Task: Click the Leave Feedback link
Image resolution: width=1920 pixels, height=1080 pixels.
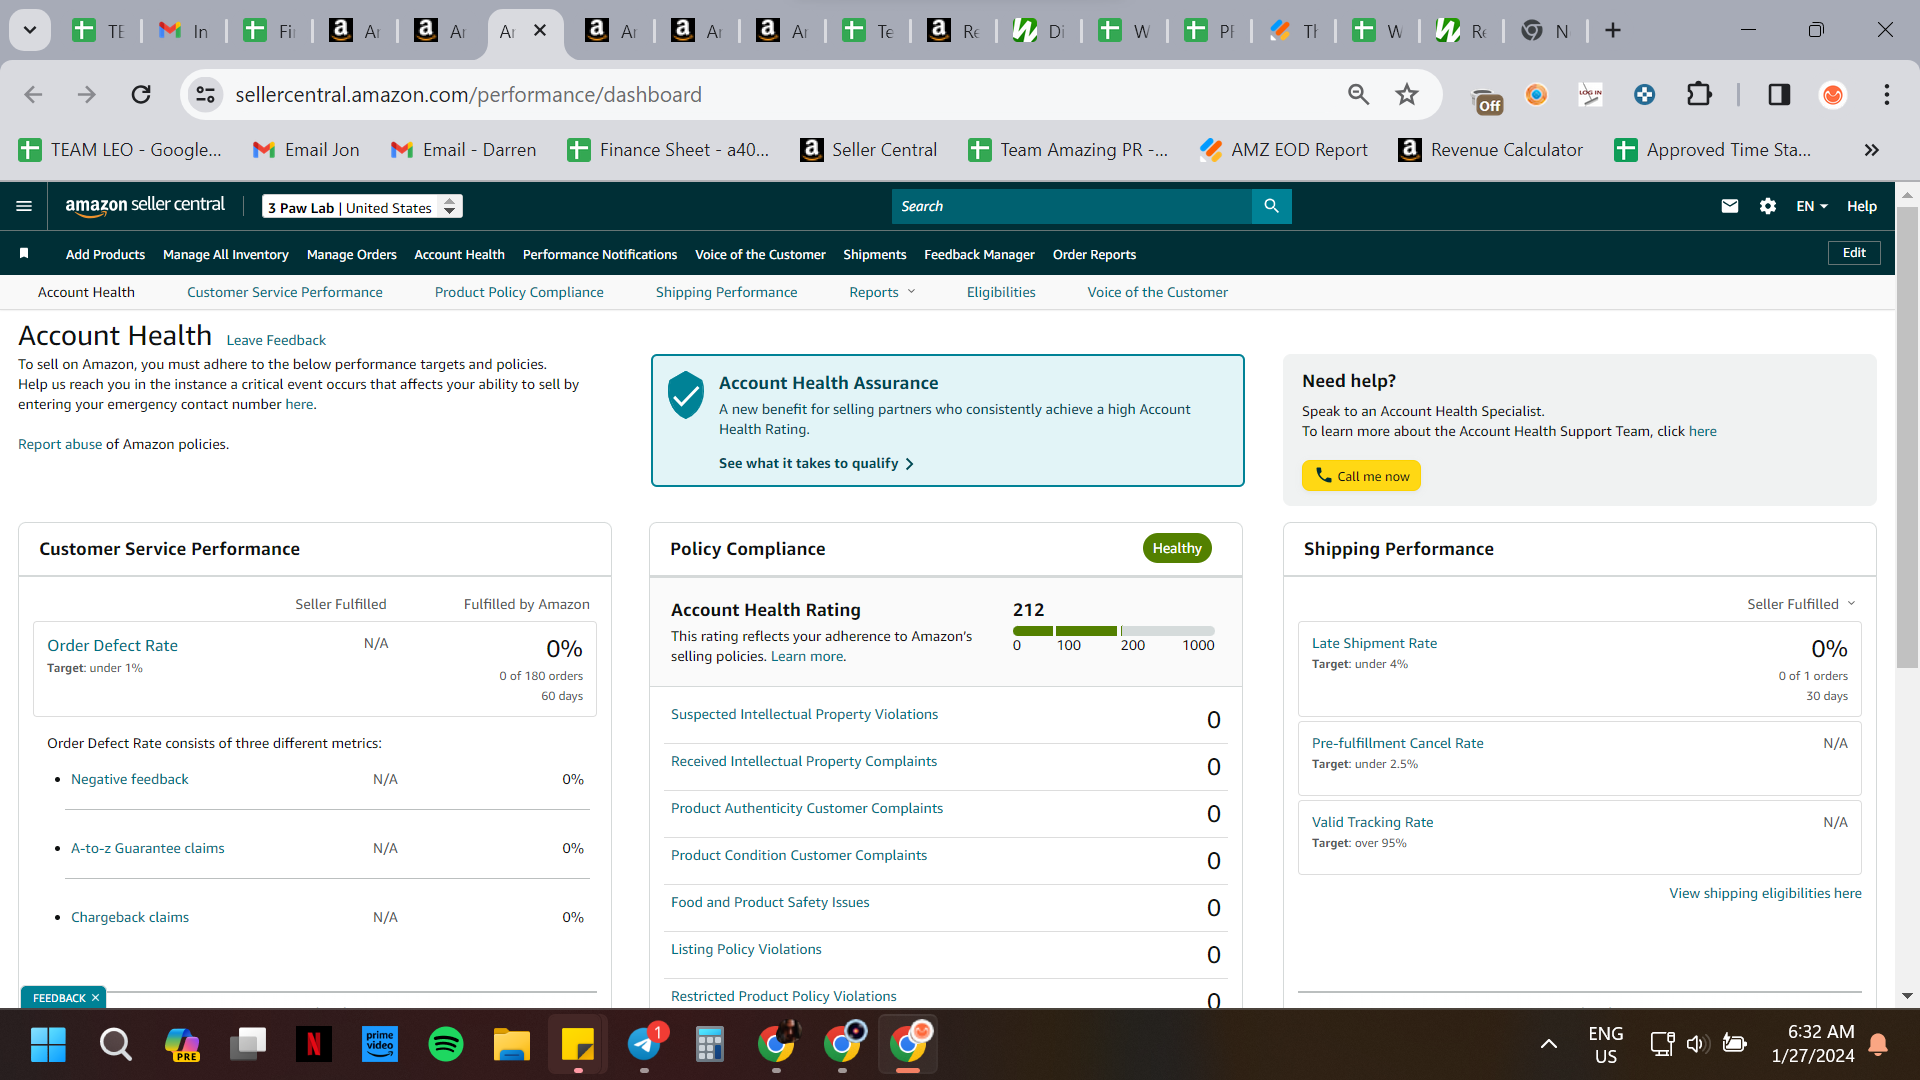Action: (x=276, y=340)
